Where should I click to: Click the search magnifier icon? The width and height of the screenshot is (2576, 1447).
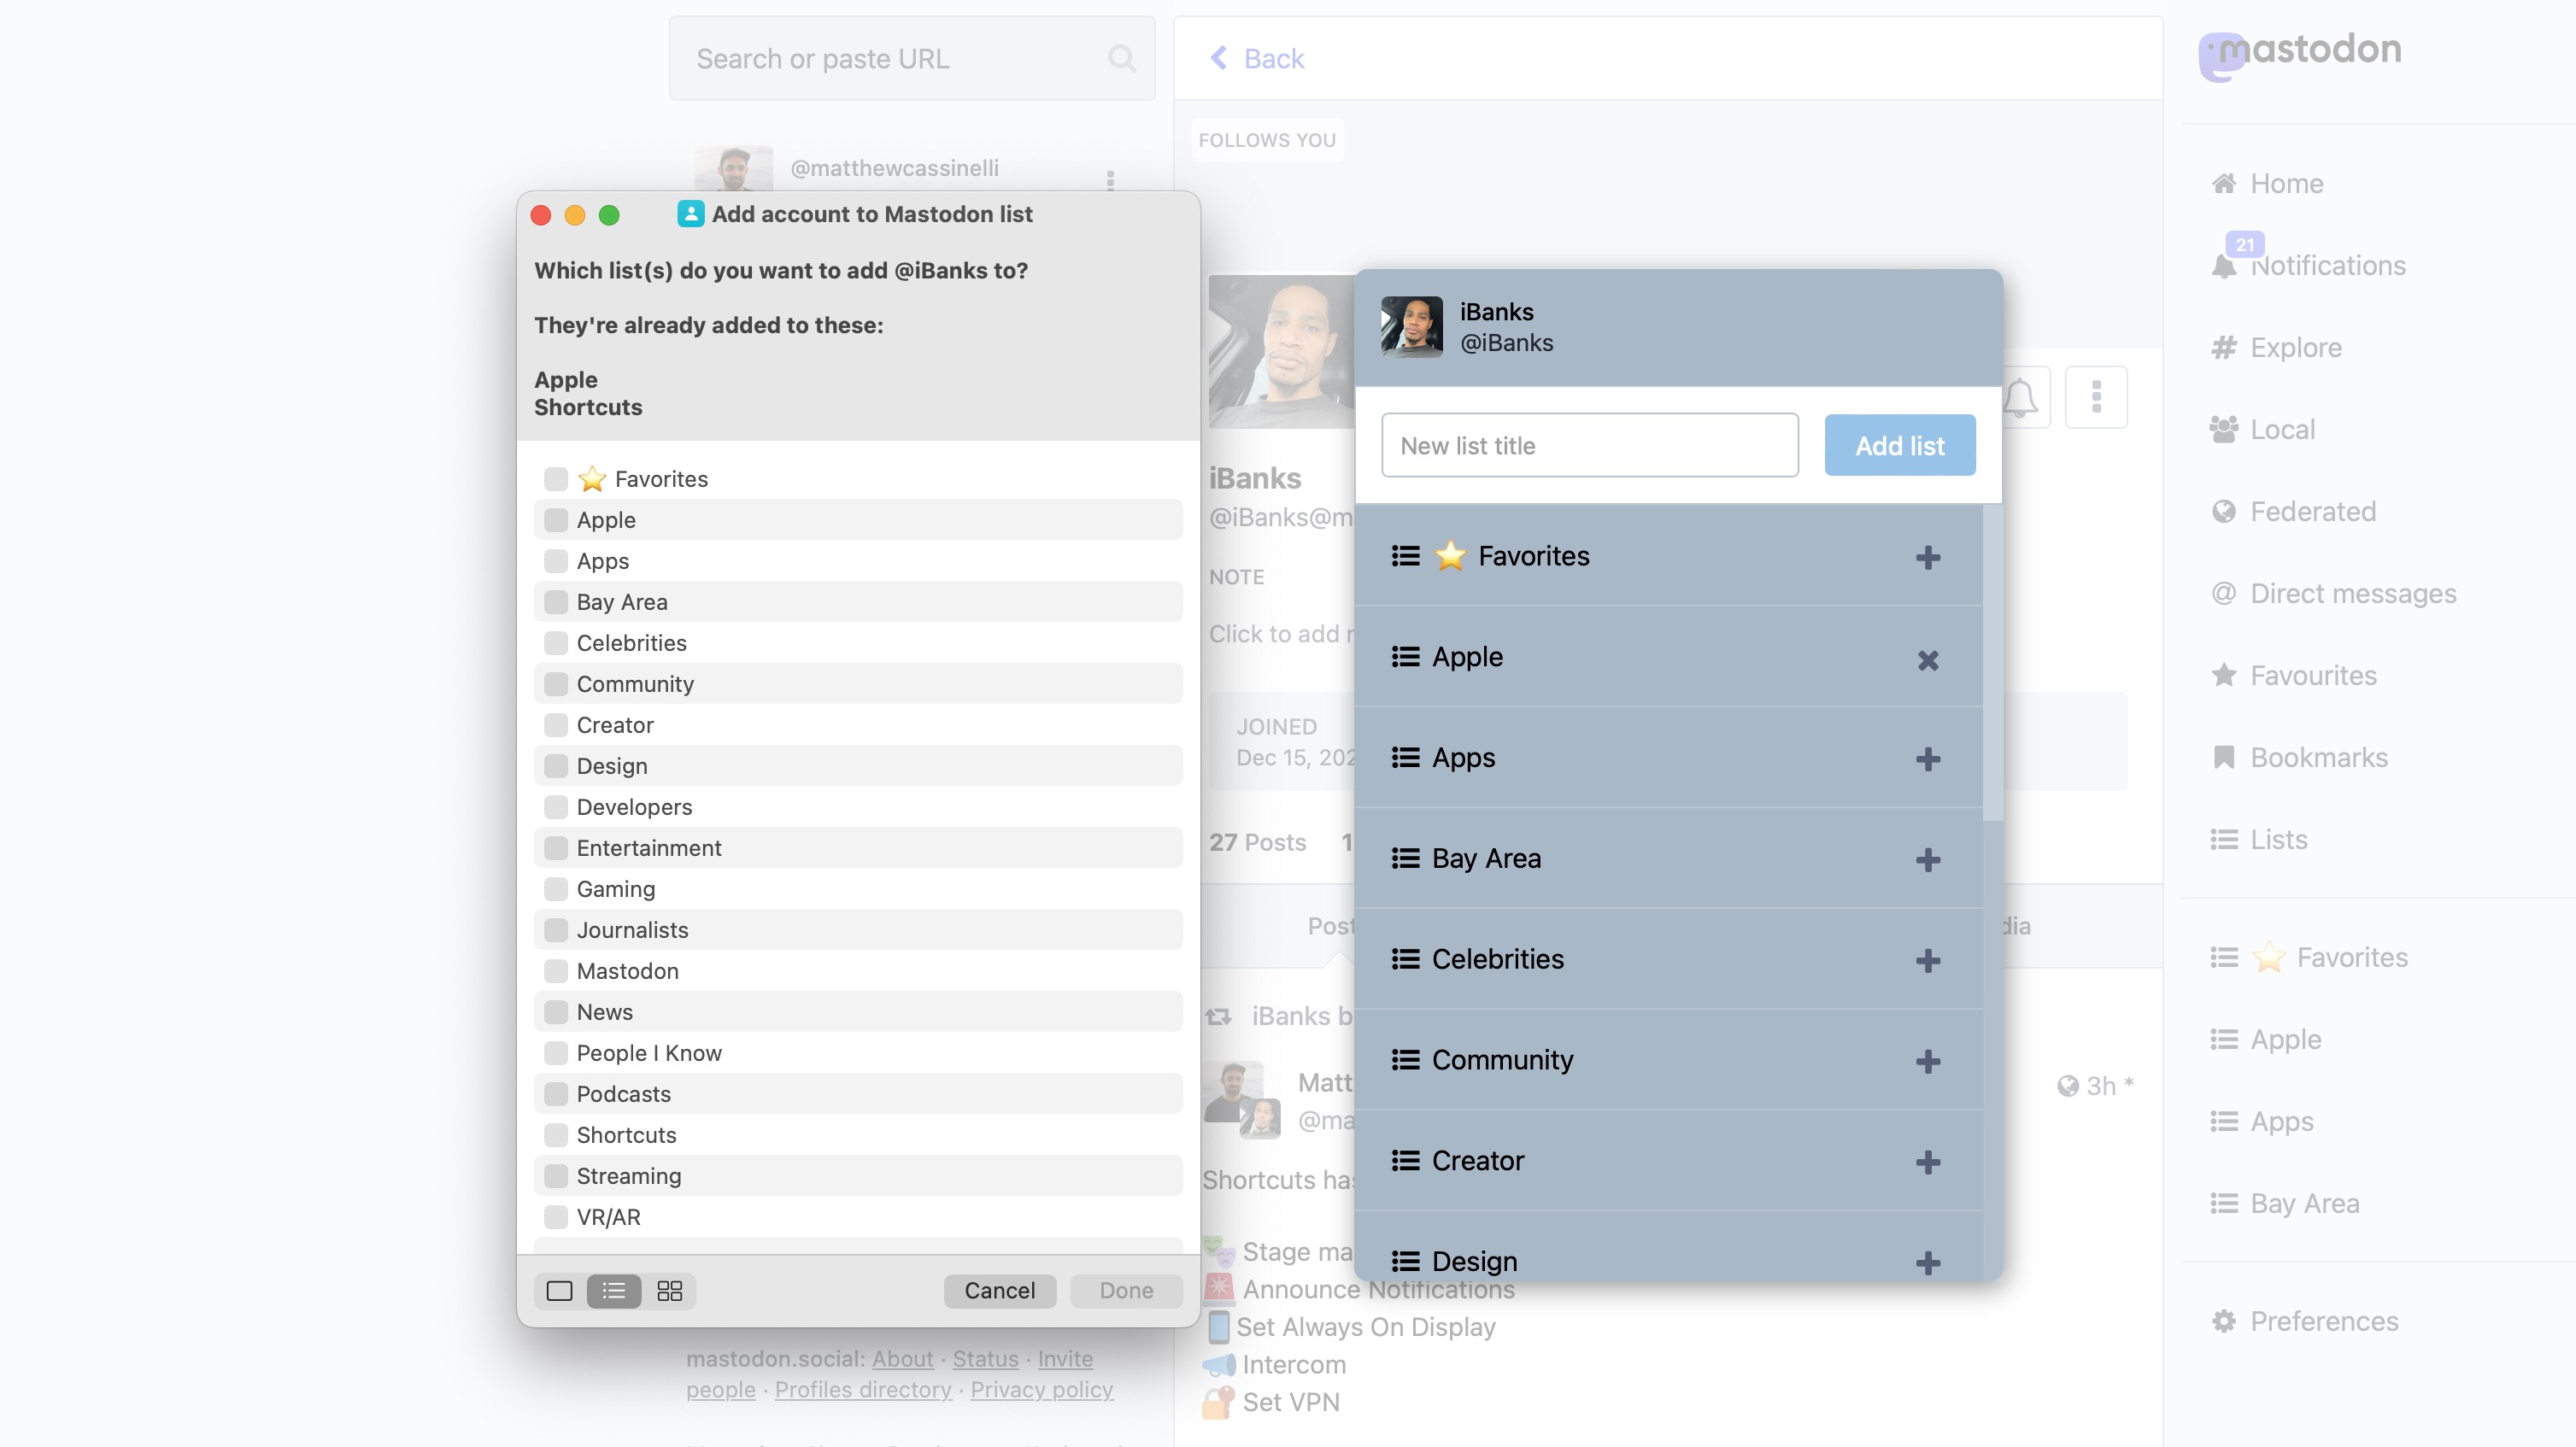(1122, 59)
